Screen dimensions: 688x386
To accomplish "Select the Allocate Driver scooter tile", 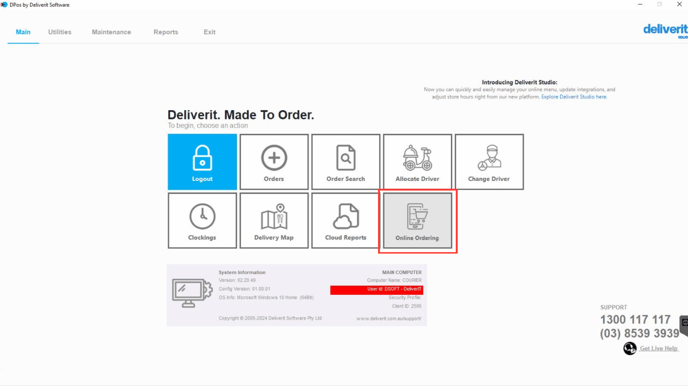I will click(x=417, y=162).
